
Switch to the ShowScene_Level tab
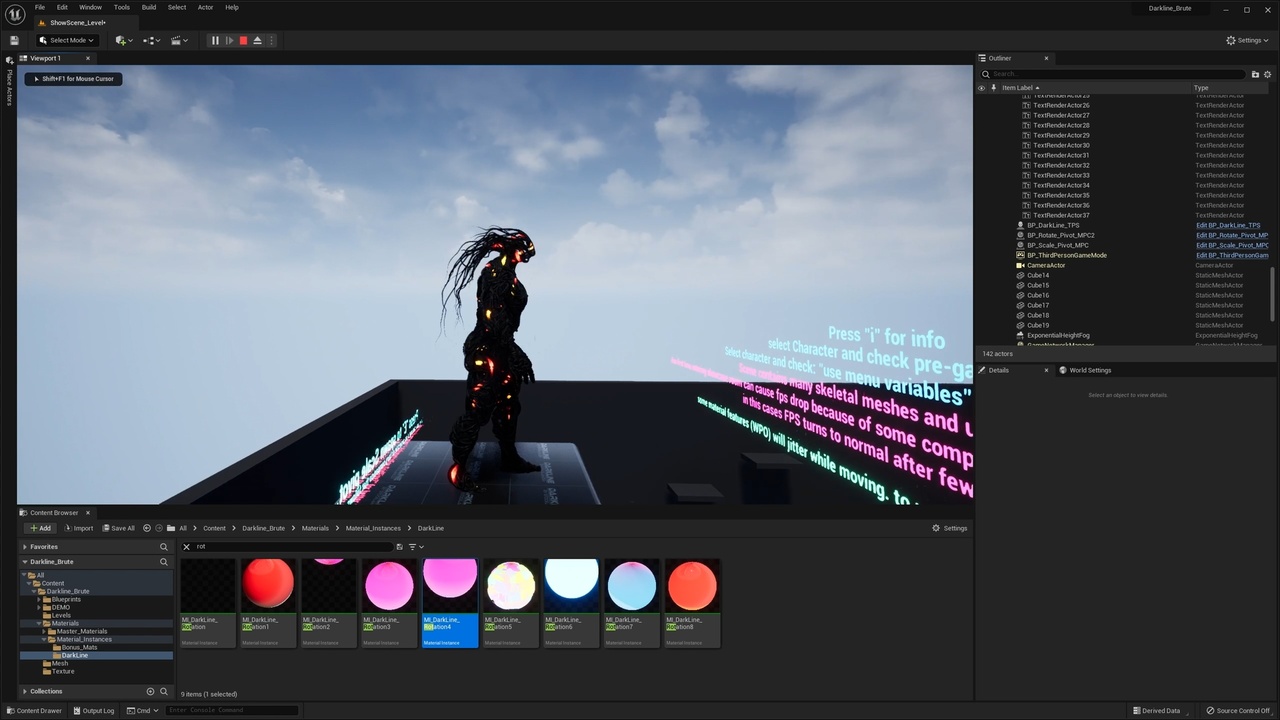click(x=77, y=22)
